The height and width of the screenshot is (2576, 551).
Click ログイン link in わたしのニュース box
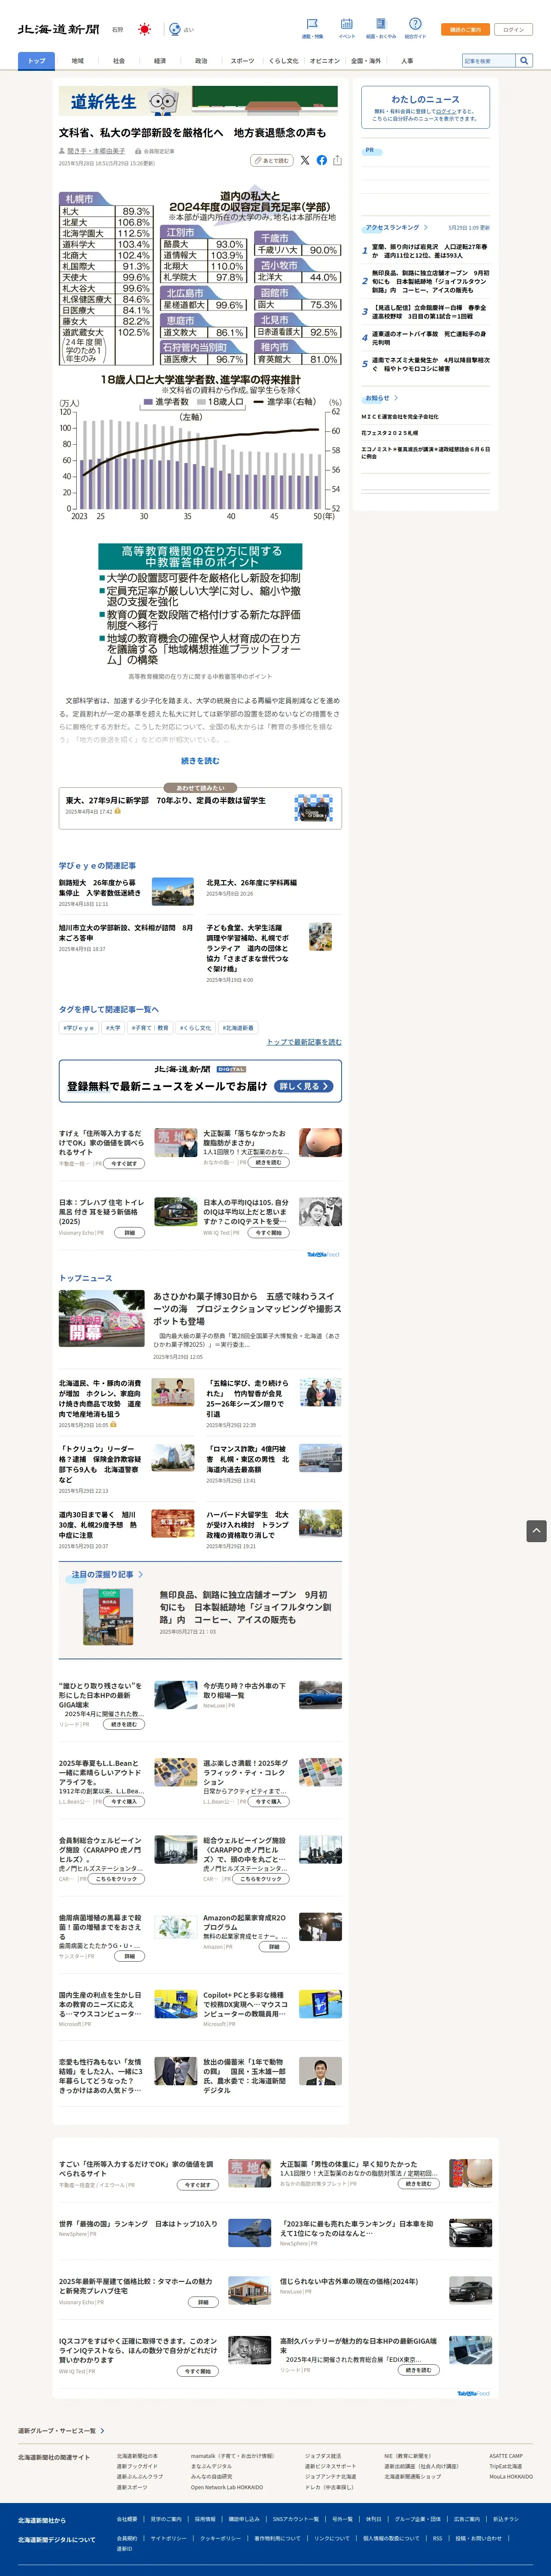pos(446,111)
